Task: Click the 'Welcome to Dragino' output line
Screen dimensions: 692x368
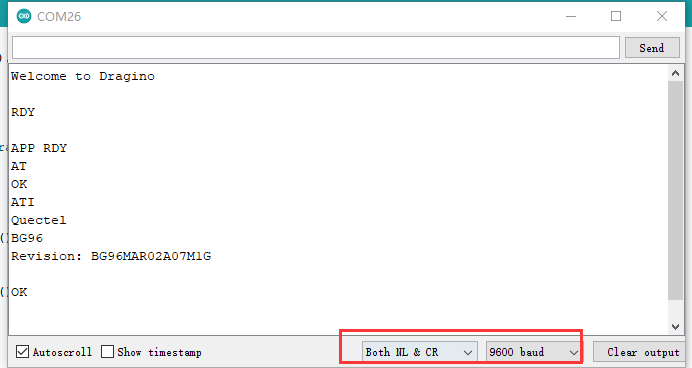Action: [x=83, y=76]
